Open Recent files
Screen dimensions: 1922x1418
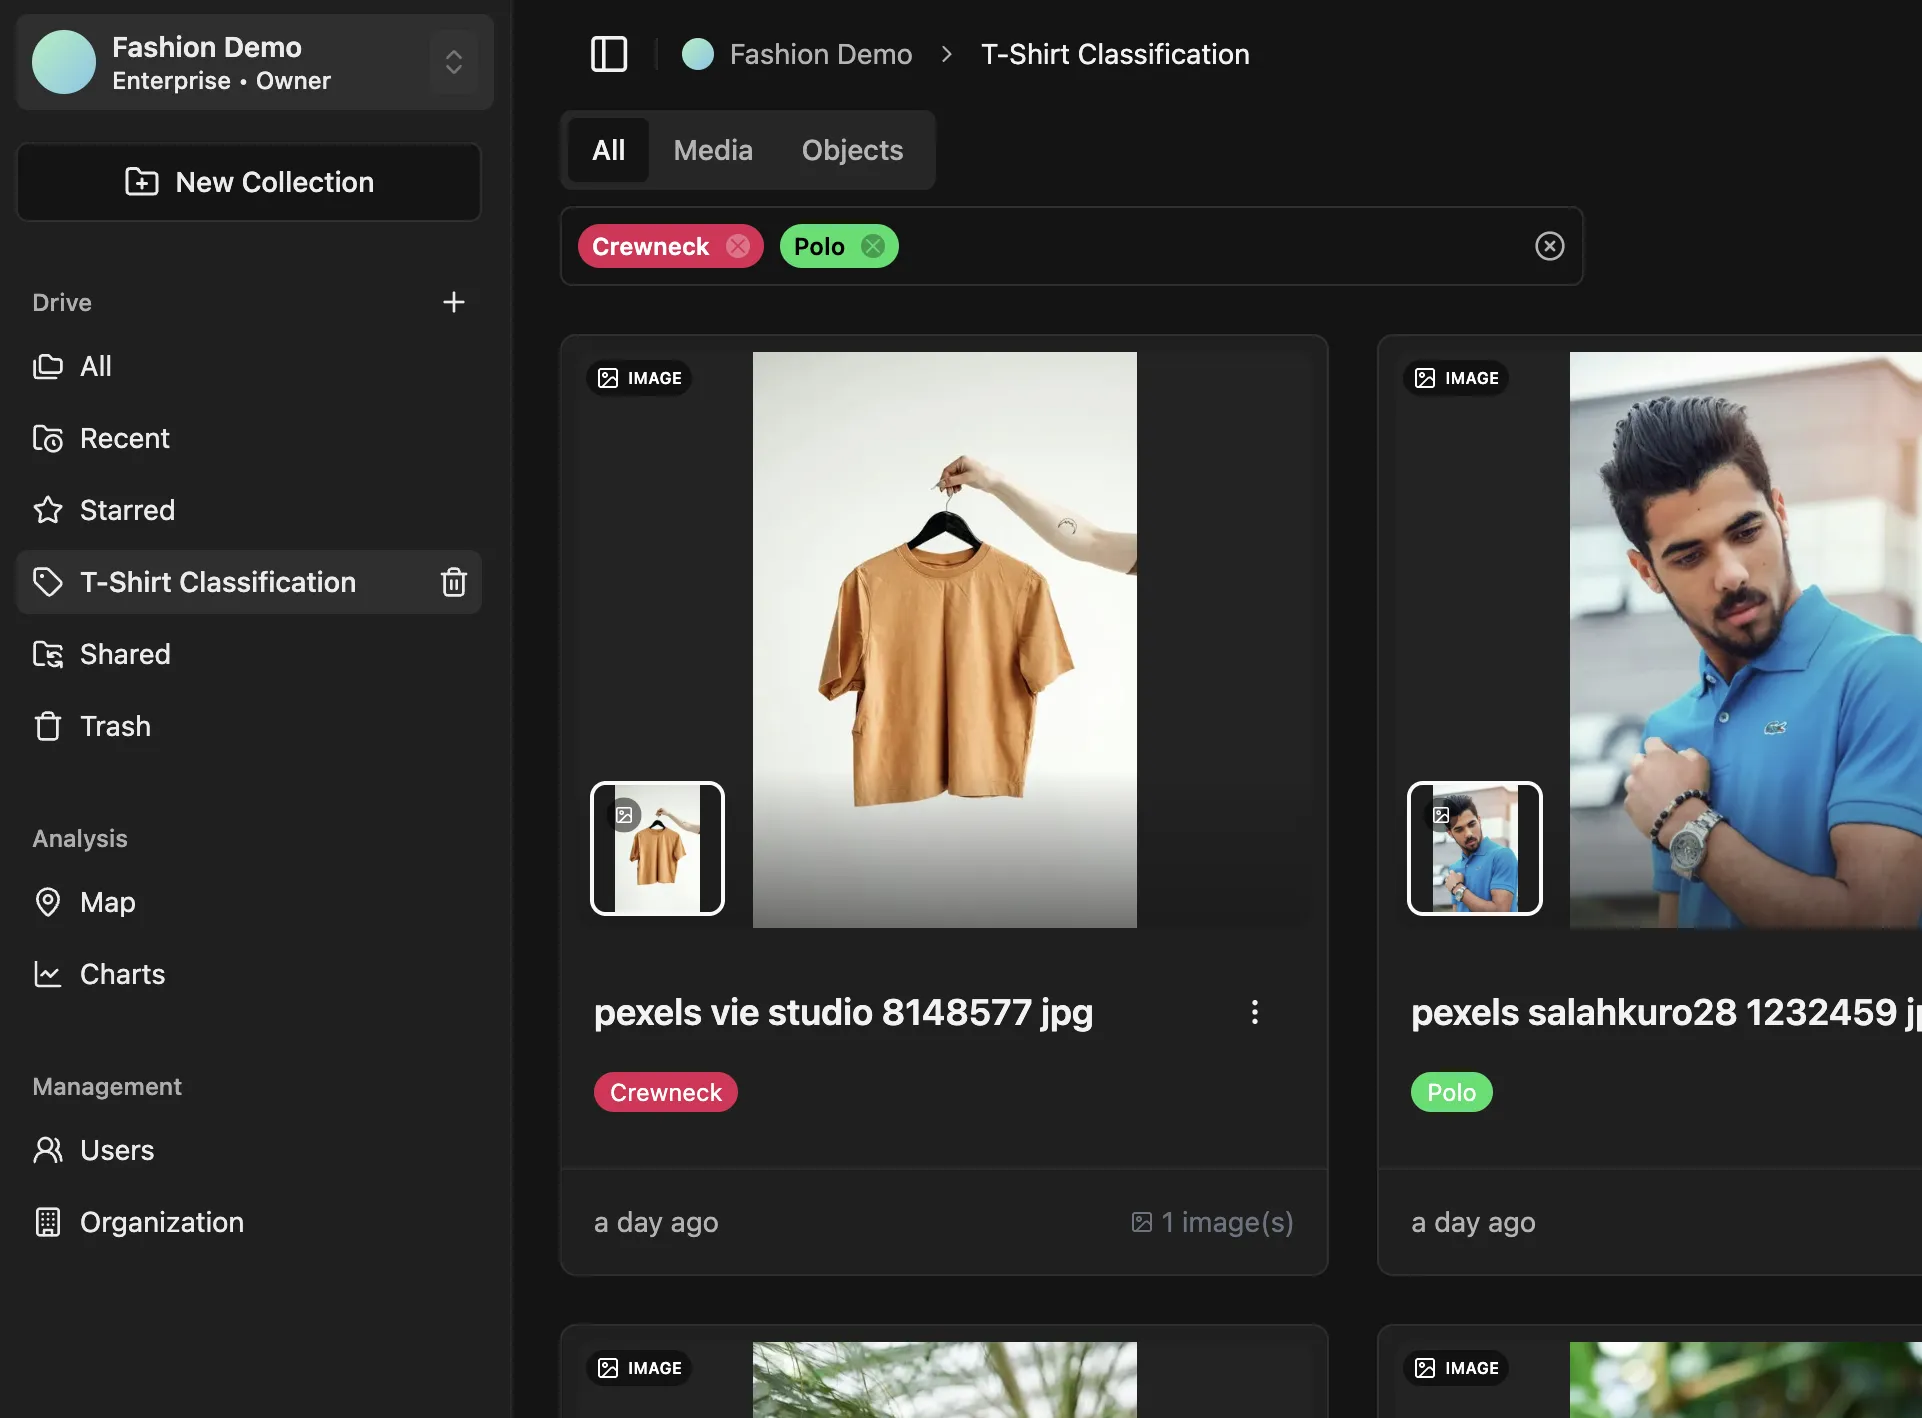(x=124, y=438)
